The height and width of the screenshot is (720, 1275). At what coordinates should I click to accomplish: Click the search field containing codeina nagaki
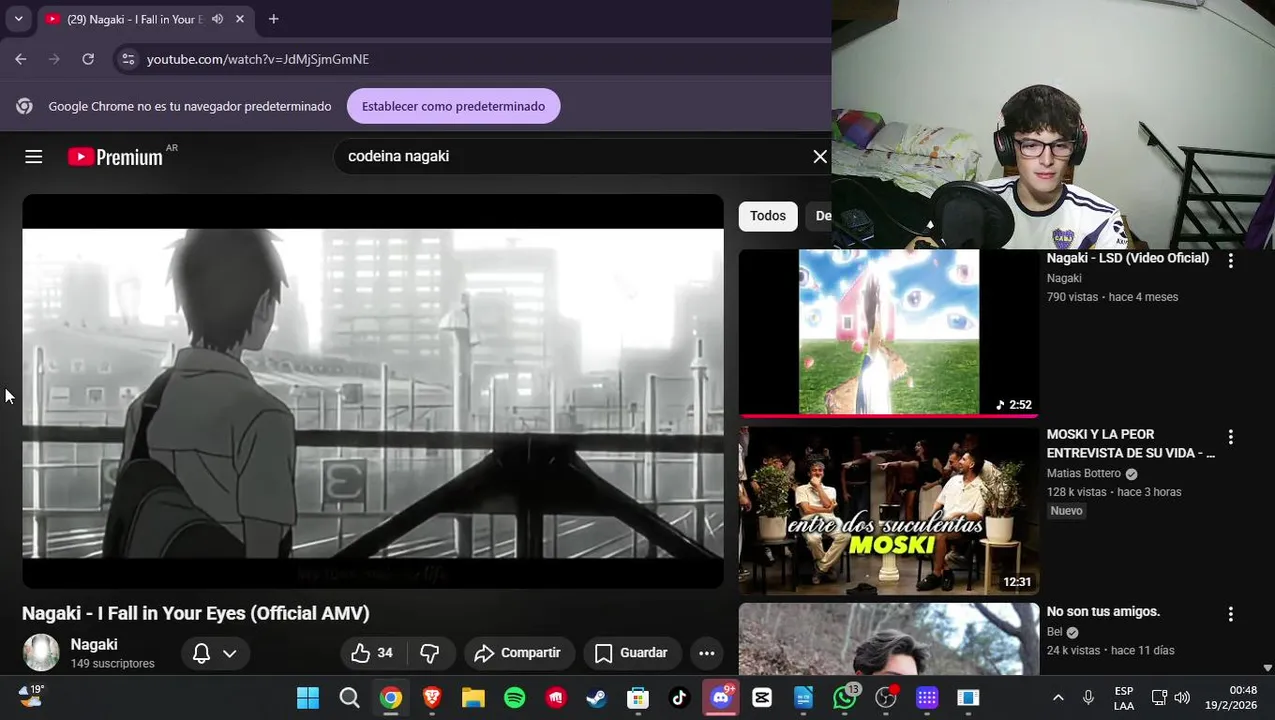point(570,156)
